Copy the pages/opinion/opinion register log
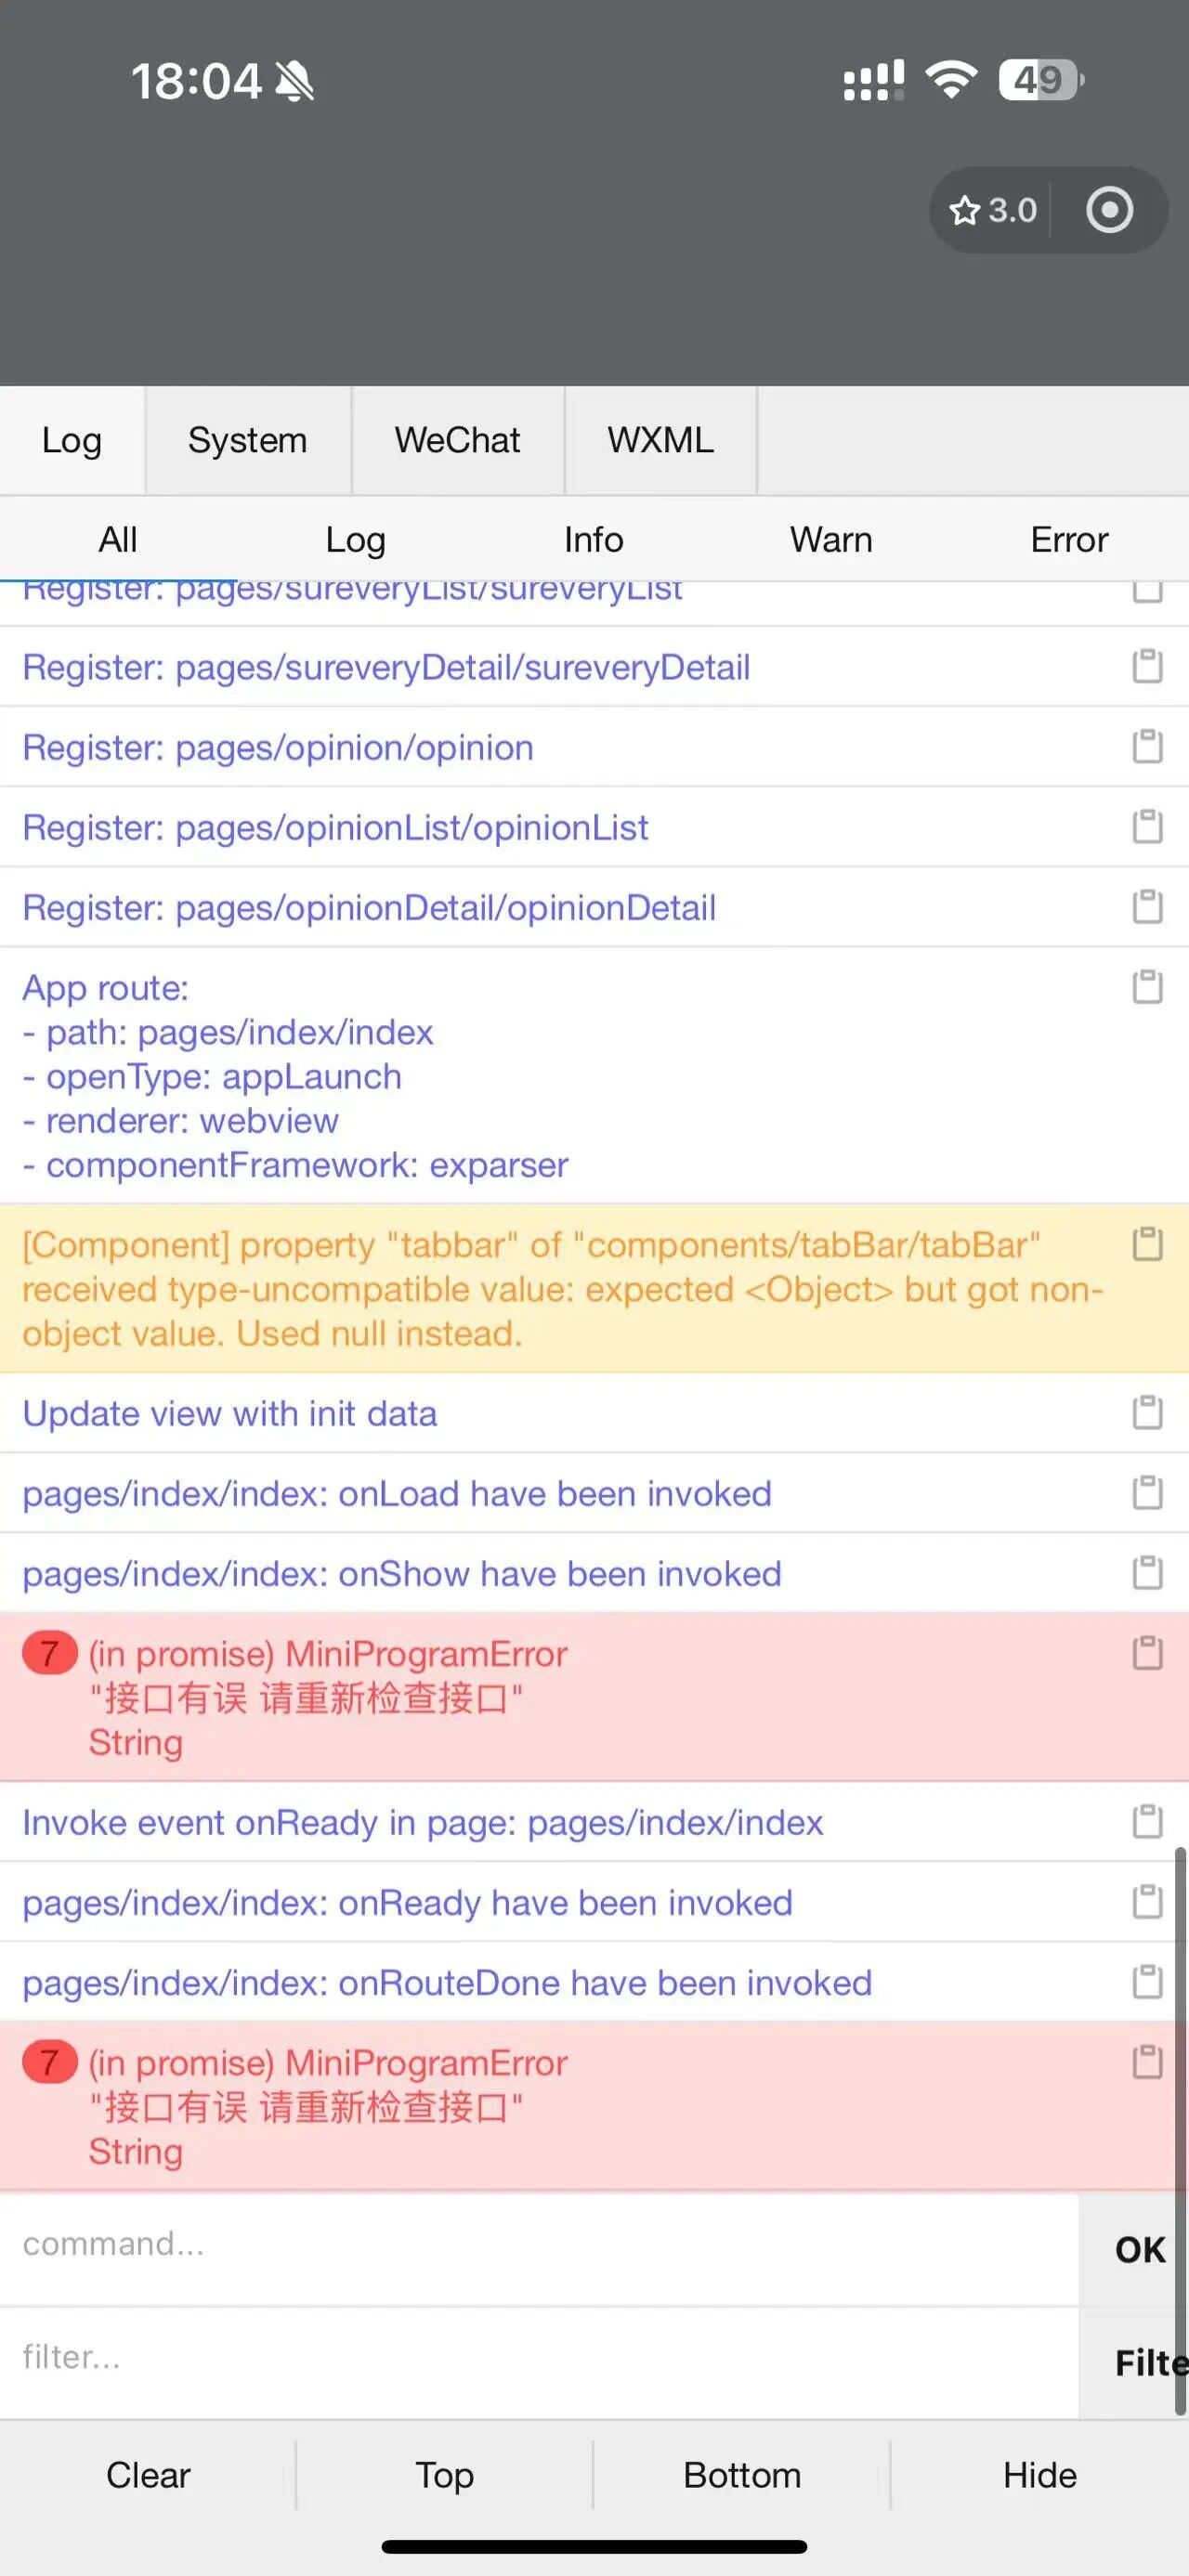Image resolution: width=1189 pixels, height=2576 pixels. (x=1147, y=746)
